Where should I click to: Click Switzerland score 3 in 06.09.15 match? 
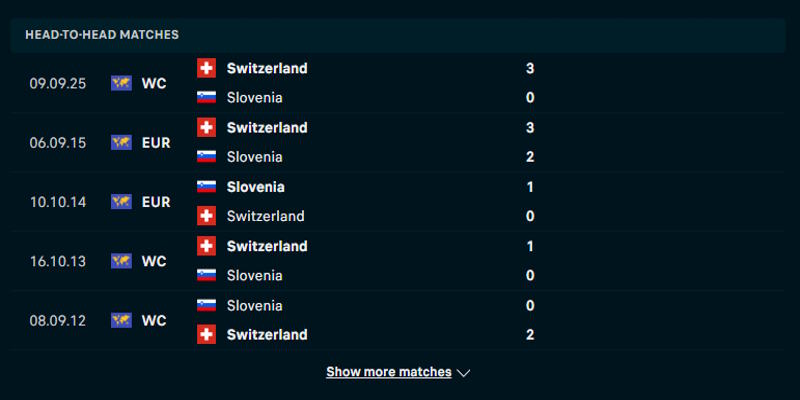tap(530, 128)
